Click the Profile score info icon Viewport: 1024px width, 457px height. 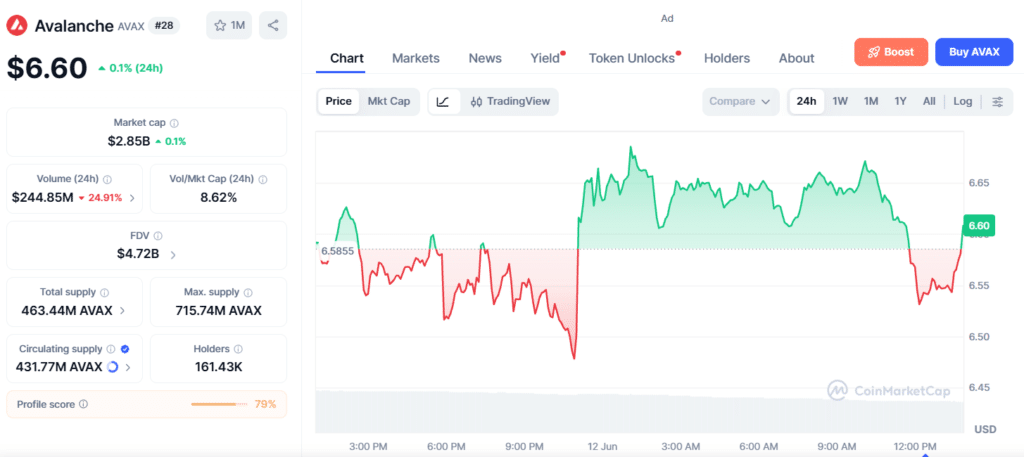83,404
